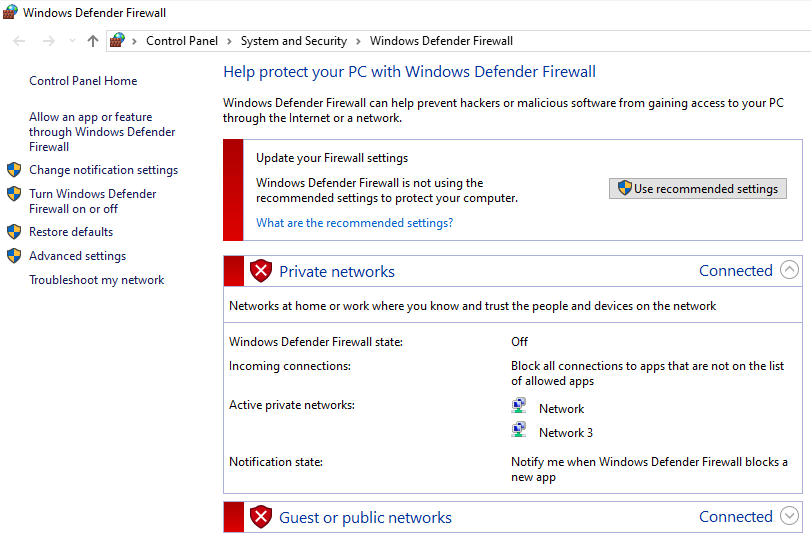This screenshot has width=811, height=543.
Task: Expand chevron before Control Panel breadcrumb
Action: tap(134, 41)
